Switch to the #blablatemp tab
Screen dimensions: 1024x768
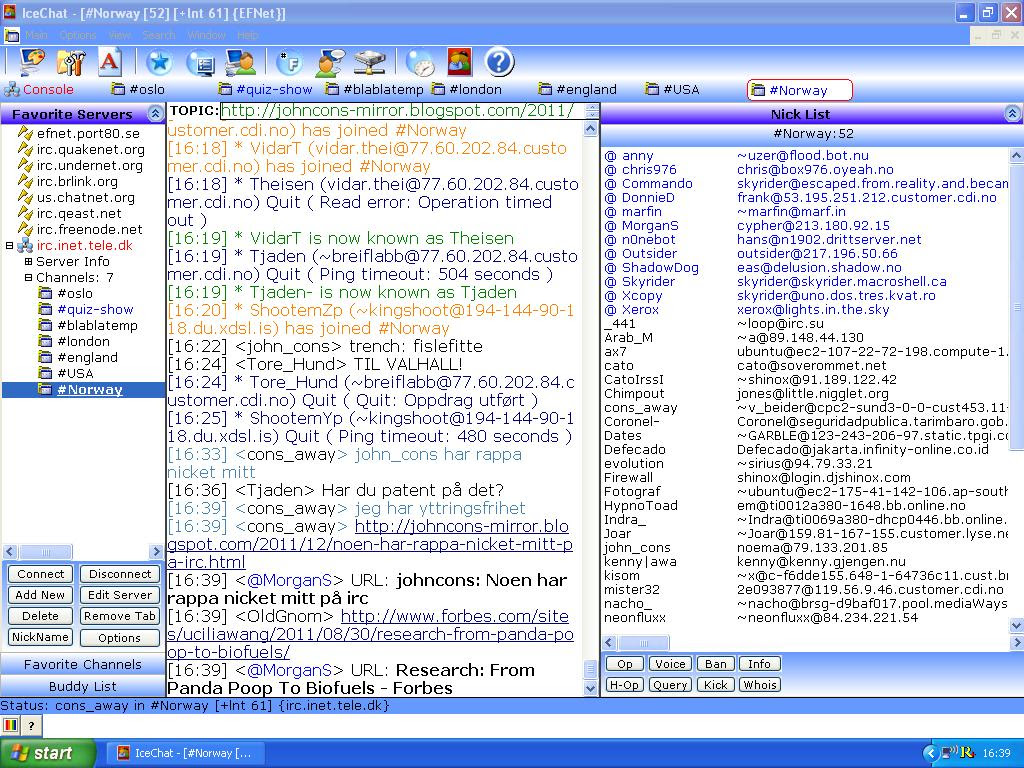[375, 89]
